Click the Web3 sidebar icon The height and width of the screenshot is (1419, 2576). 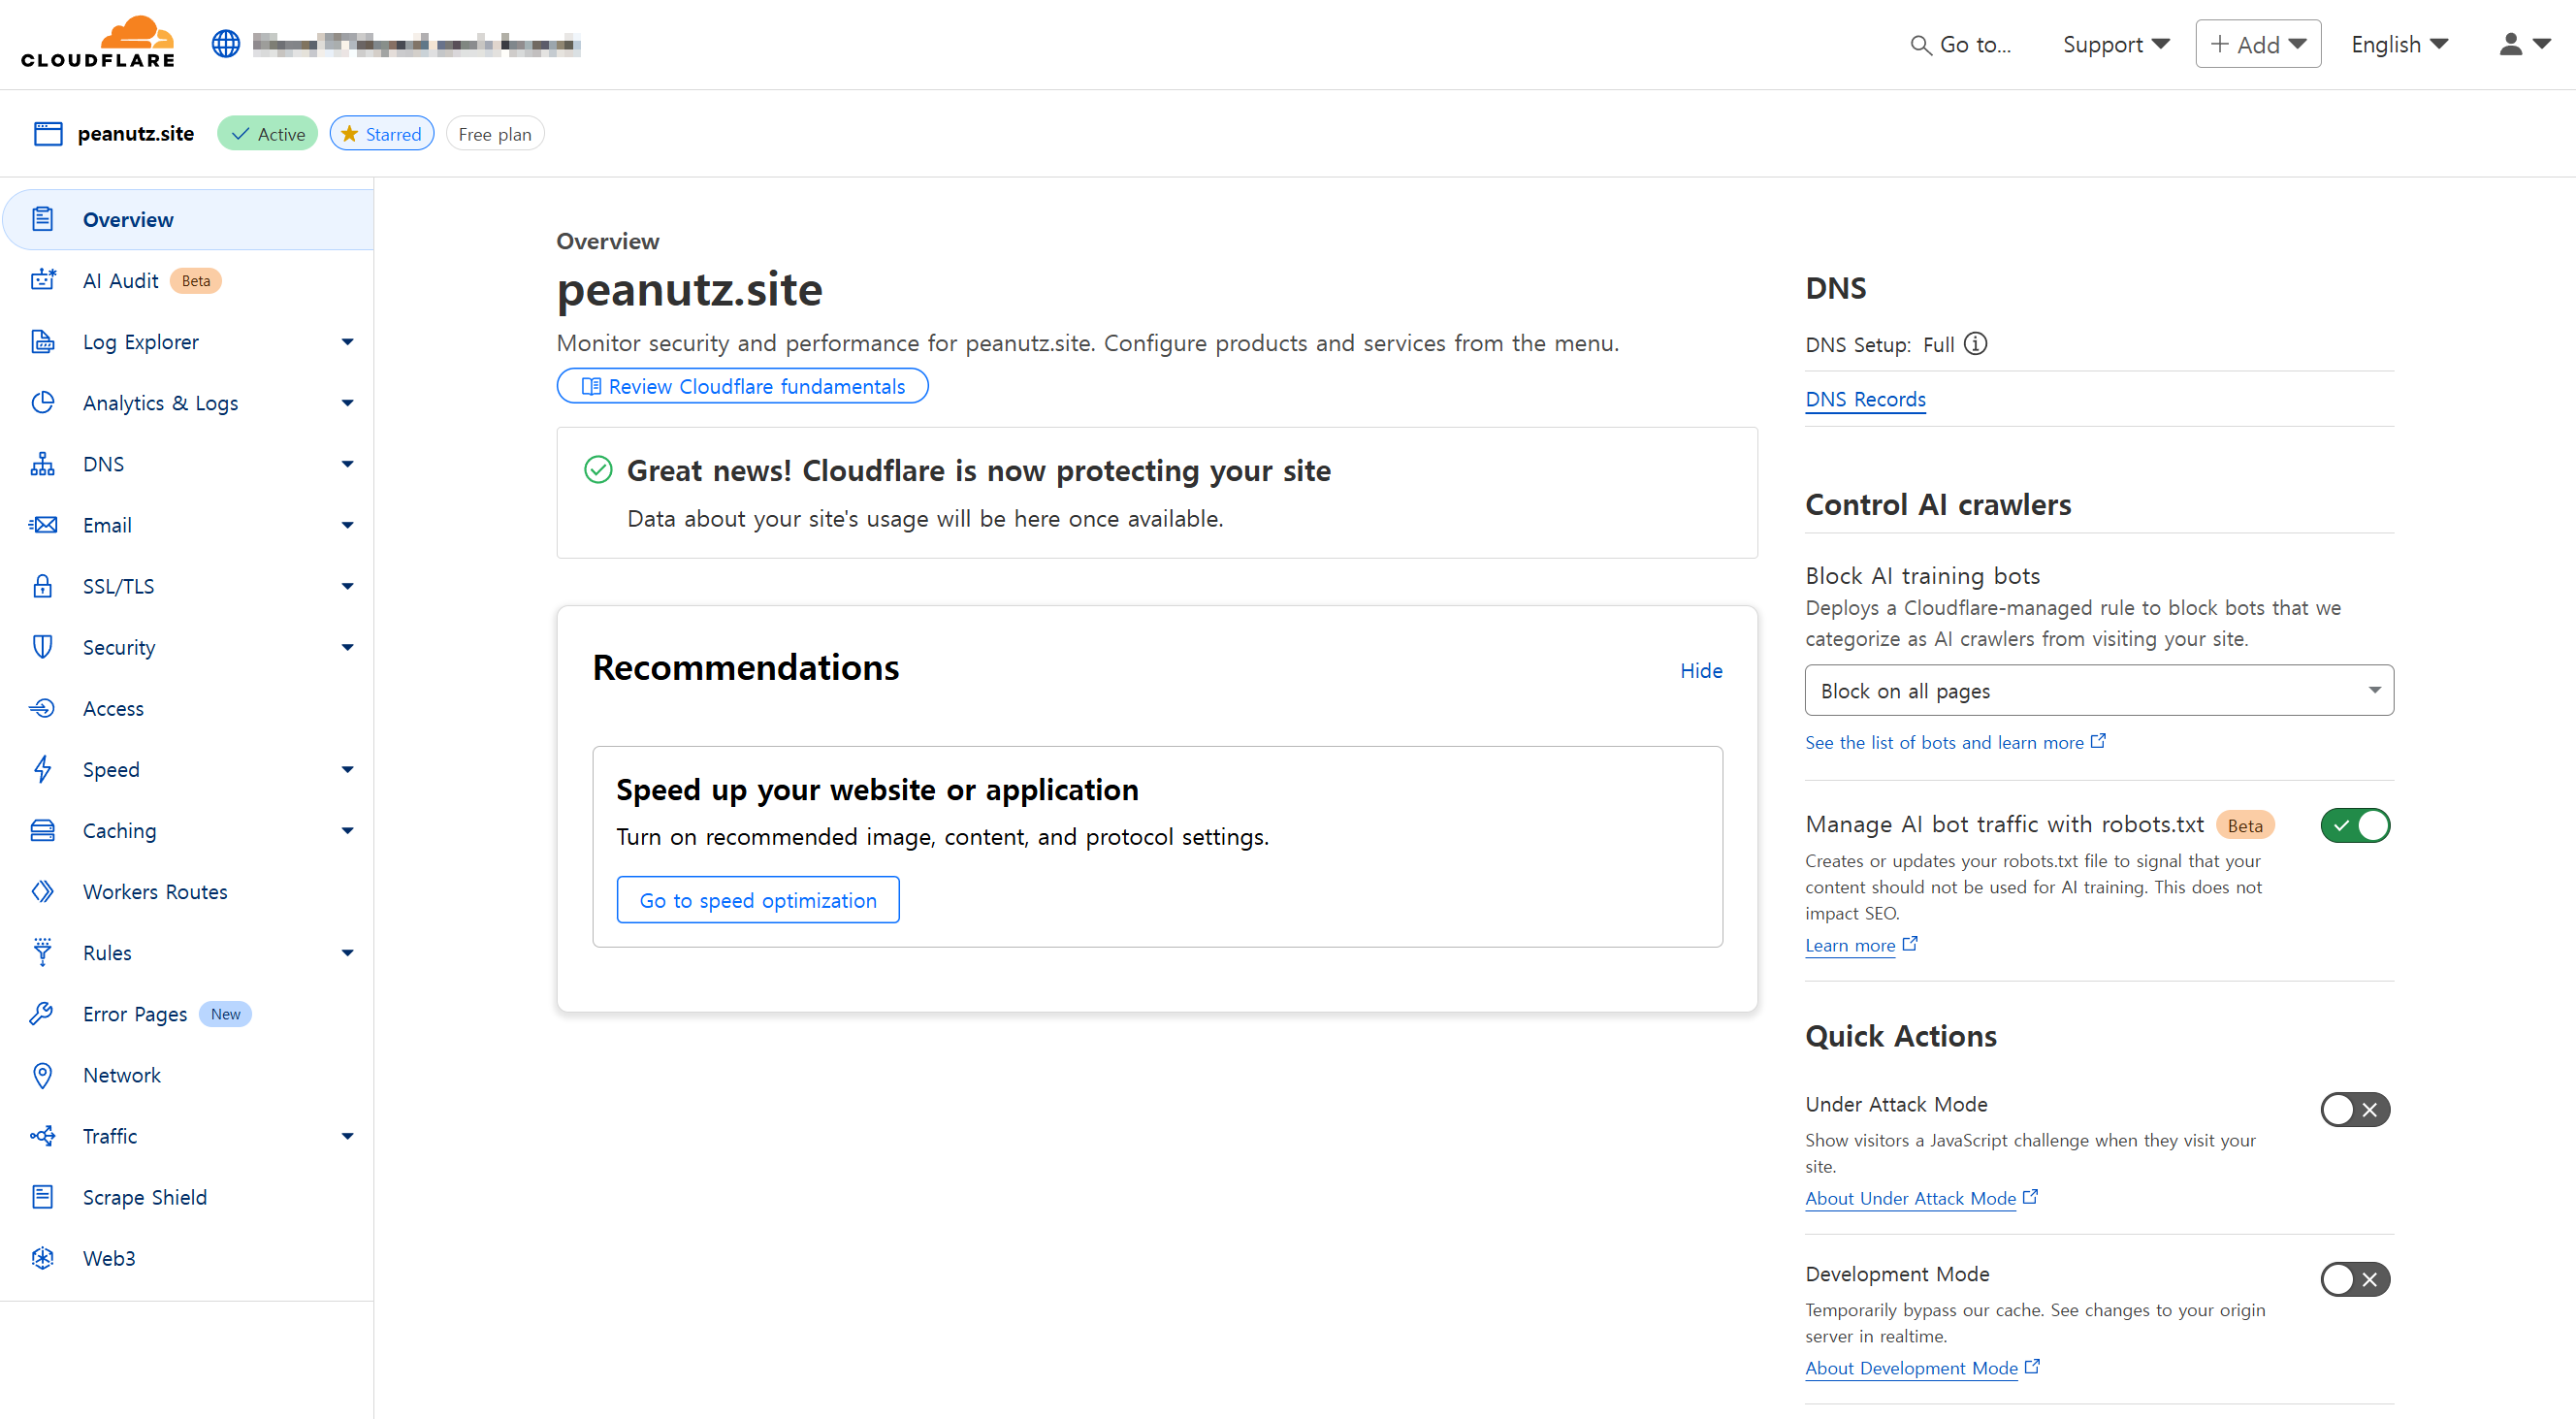tap(42, 1258)
